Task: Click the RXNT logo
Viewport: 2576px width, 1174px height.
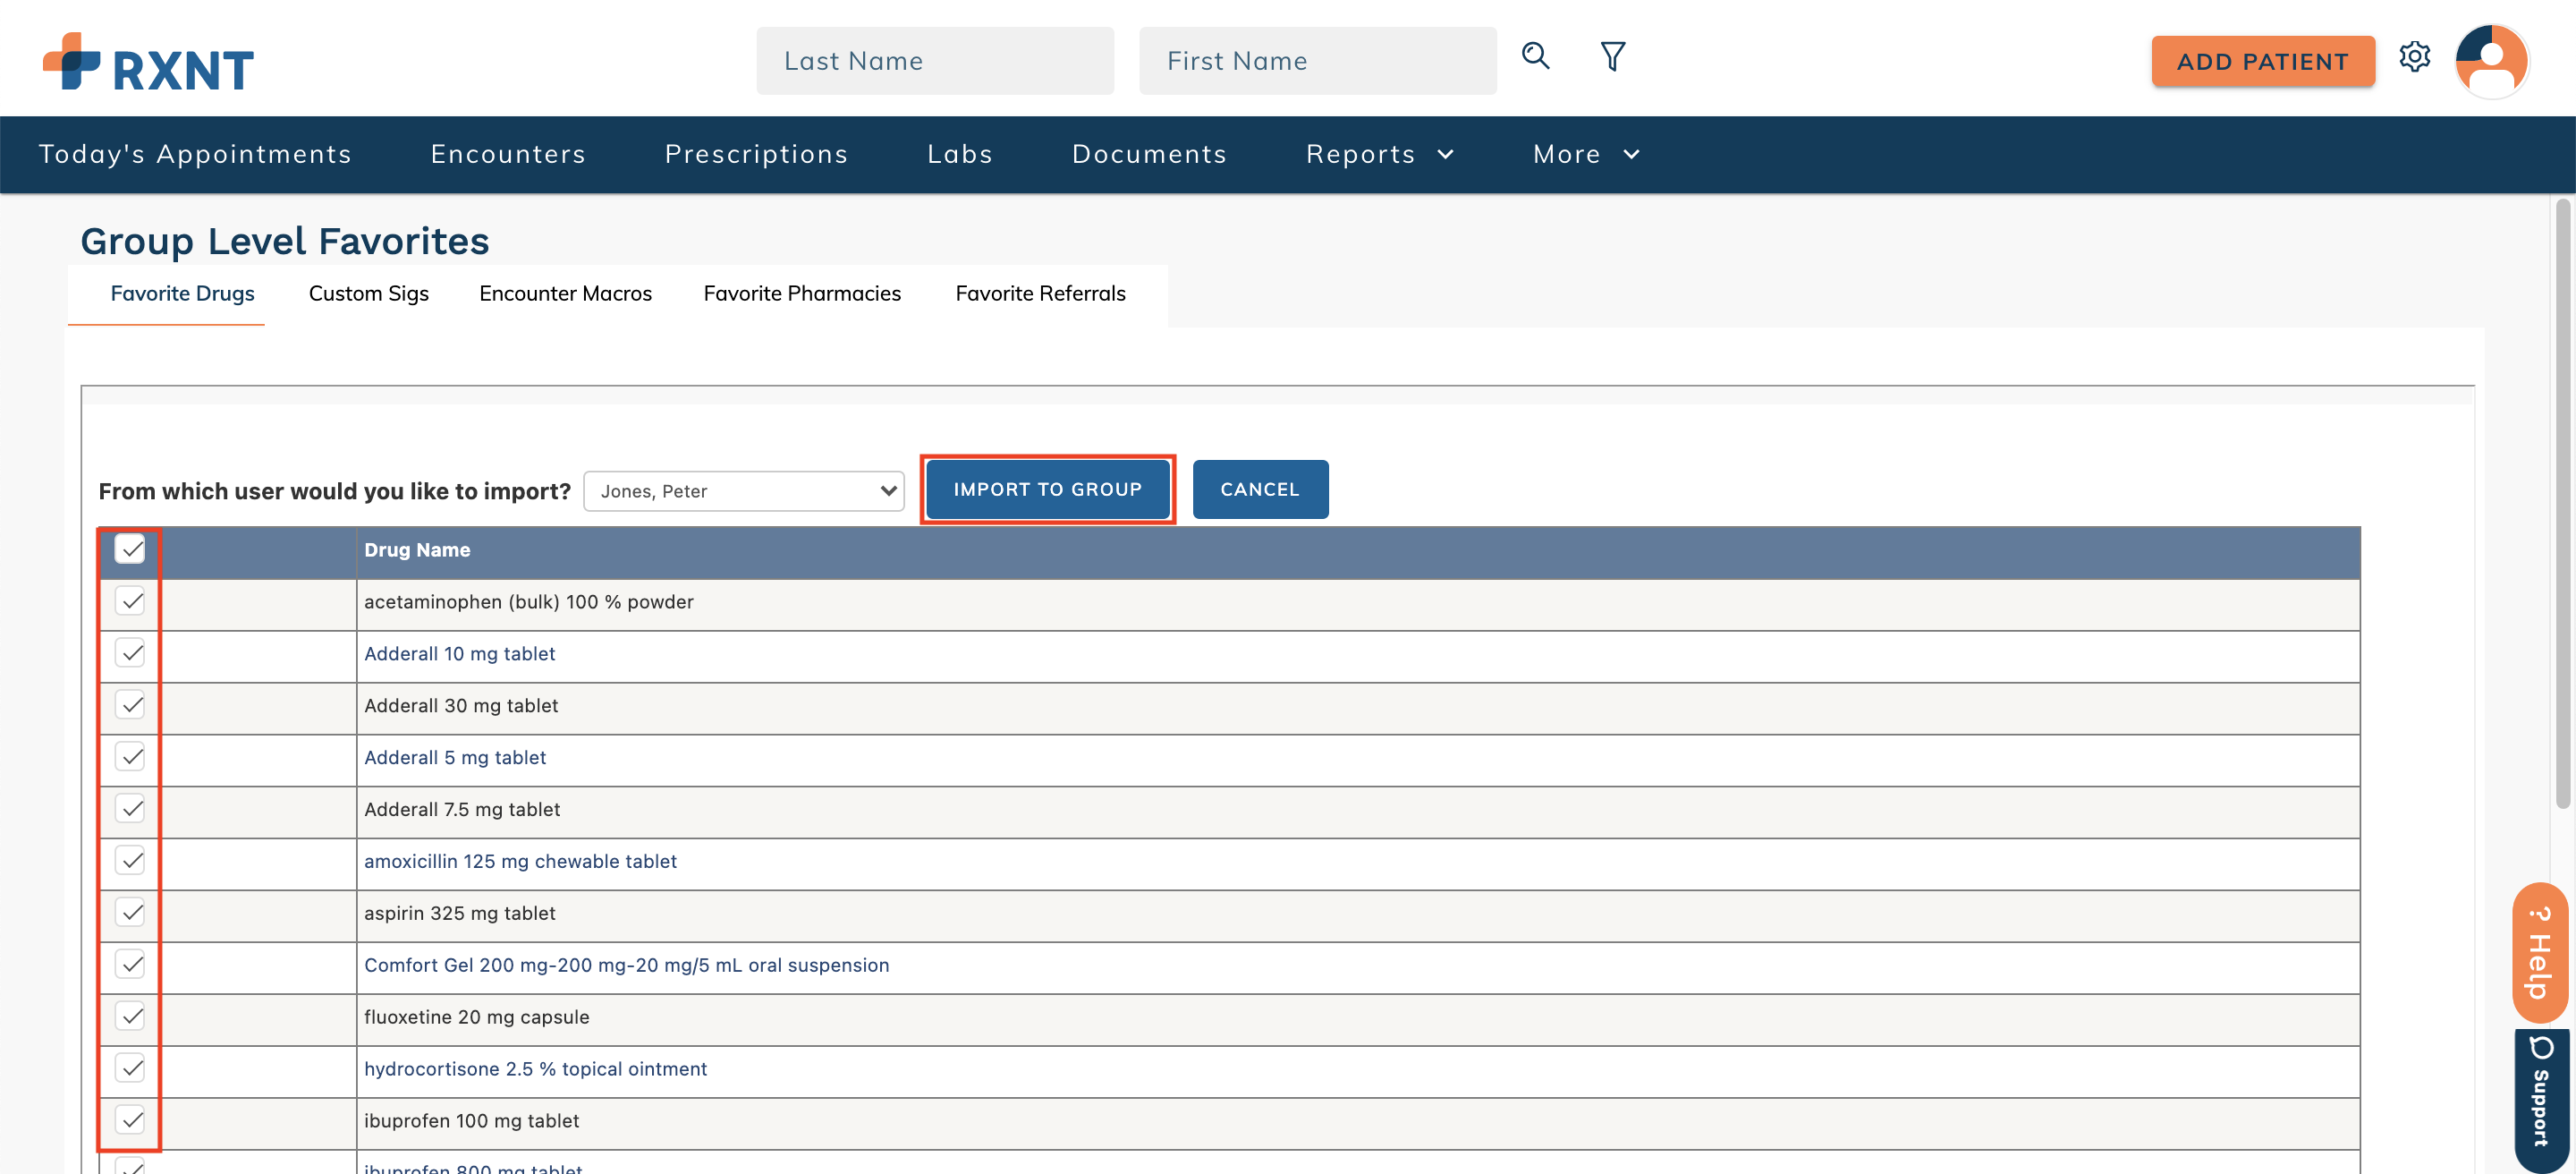Action: click(148, 62)
